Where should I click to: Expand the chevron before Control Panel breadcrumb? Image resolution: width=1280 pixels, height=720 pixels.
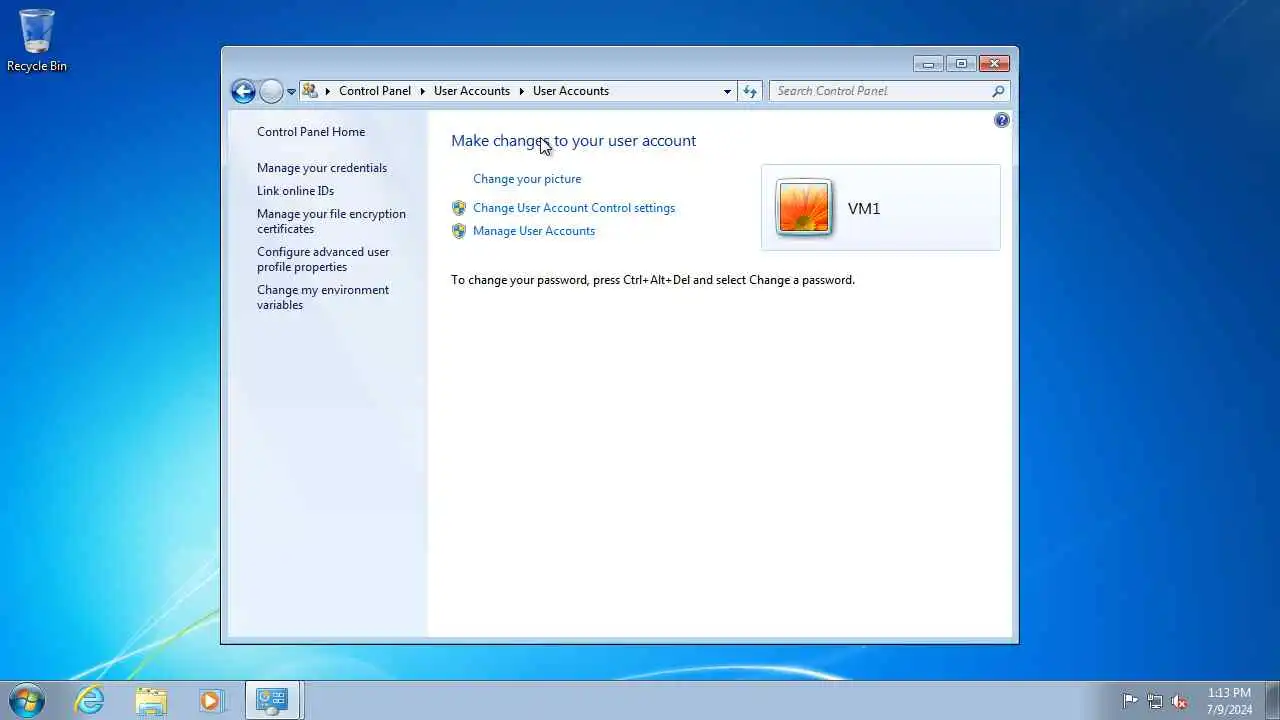tap(327, 91)
